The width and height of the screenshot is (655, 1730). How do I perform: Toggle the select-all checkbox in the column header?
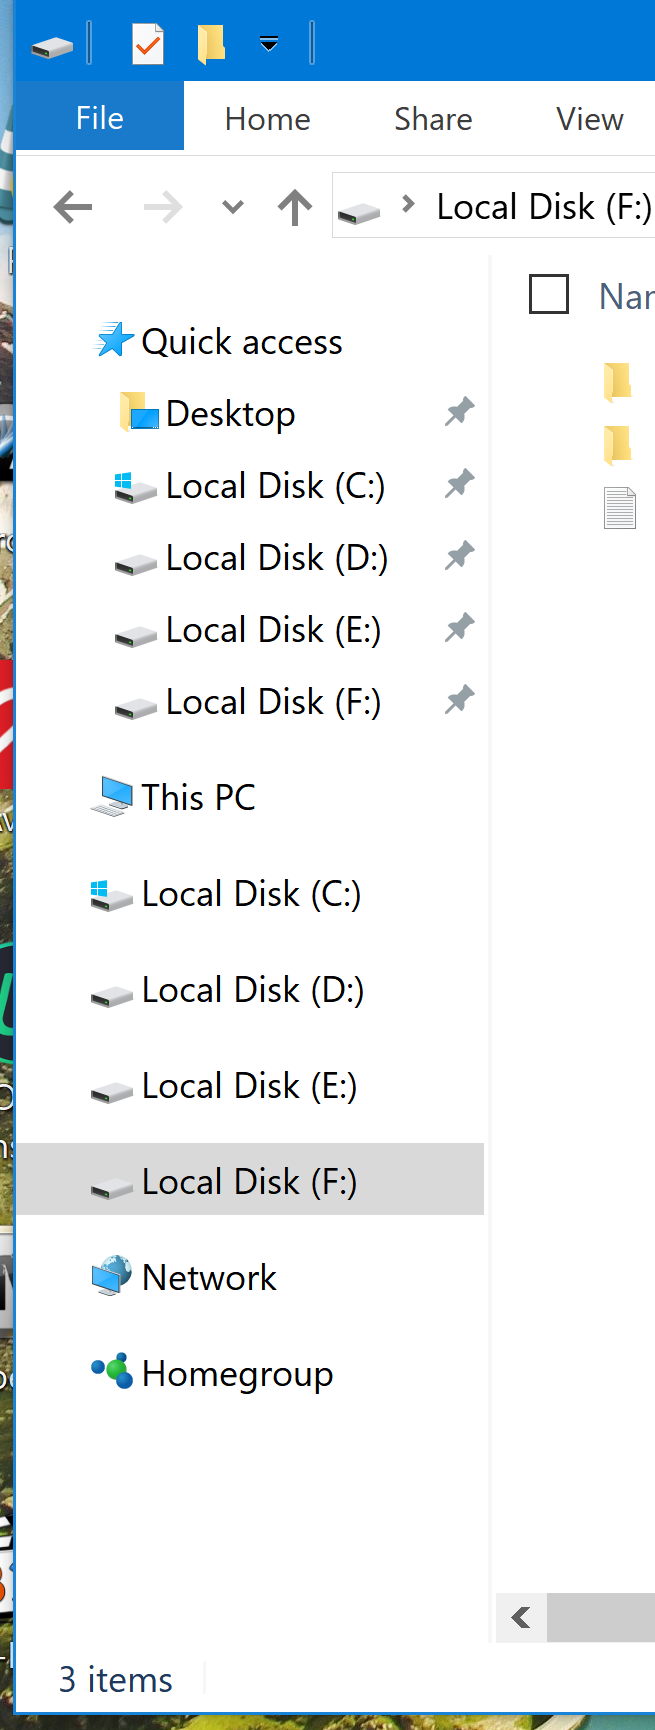(549, 295)
